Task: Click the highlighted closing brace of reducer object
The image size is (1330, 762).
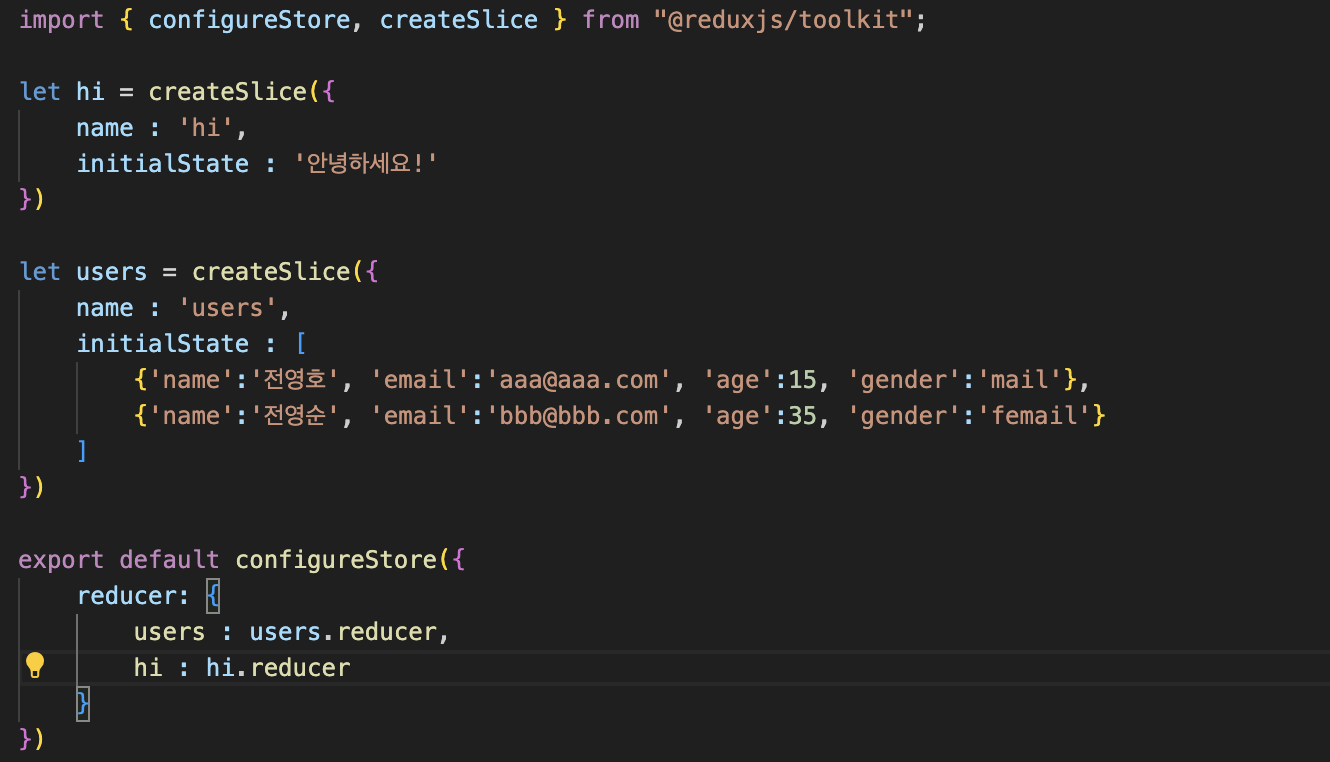Action: (83, 703)
